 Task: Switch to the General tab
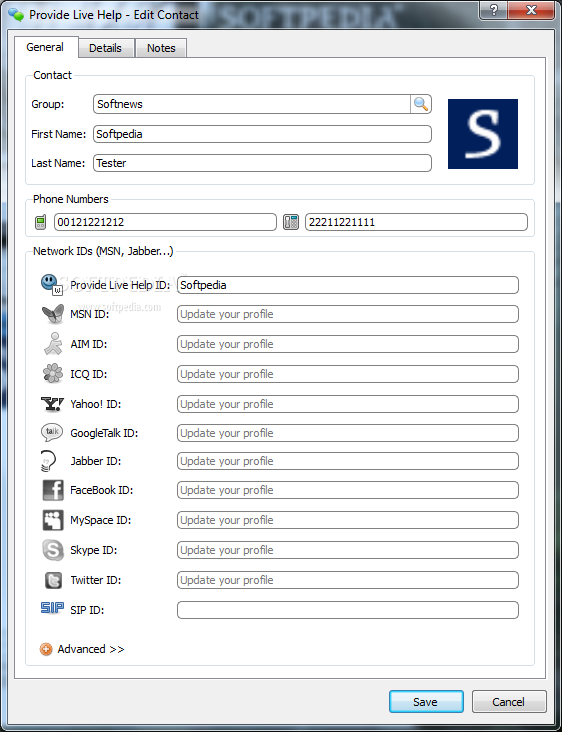click(x=45, y=47)
